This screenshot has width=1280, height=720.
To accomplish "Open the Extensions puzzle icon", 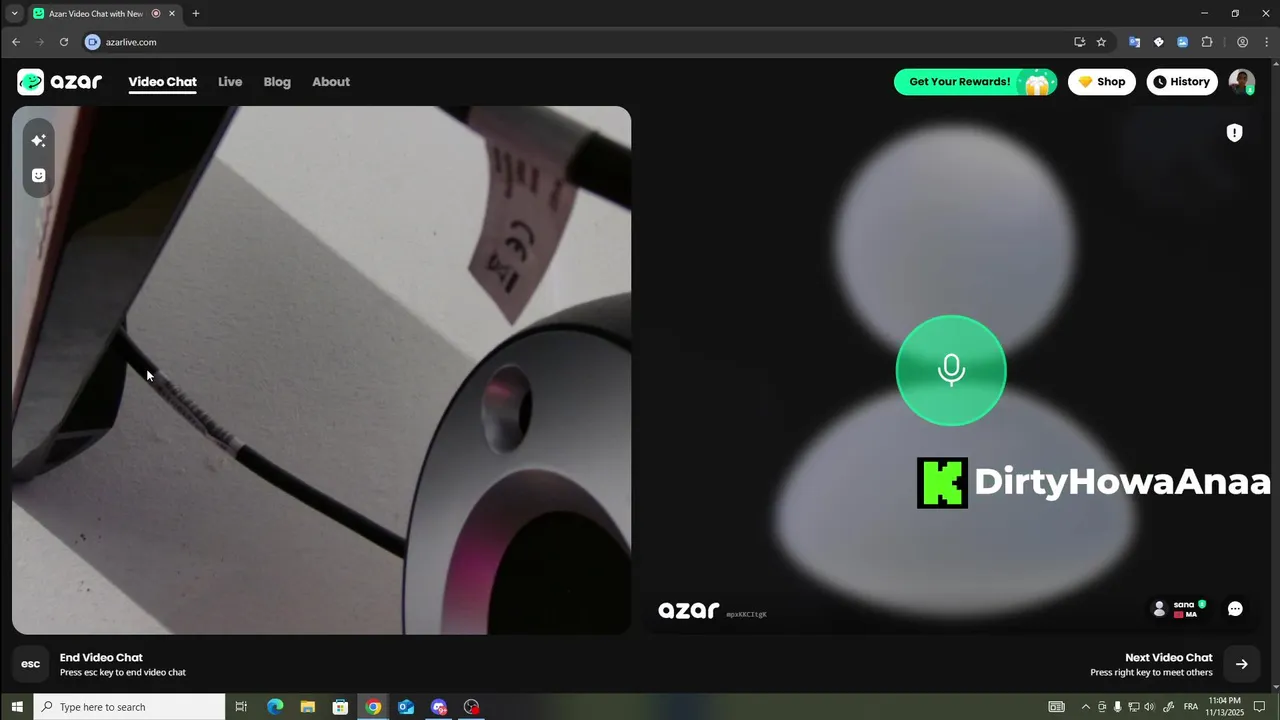I will 1207,42.
